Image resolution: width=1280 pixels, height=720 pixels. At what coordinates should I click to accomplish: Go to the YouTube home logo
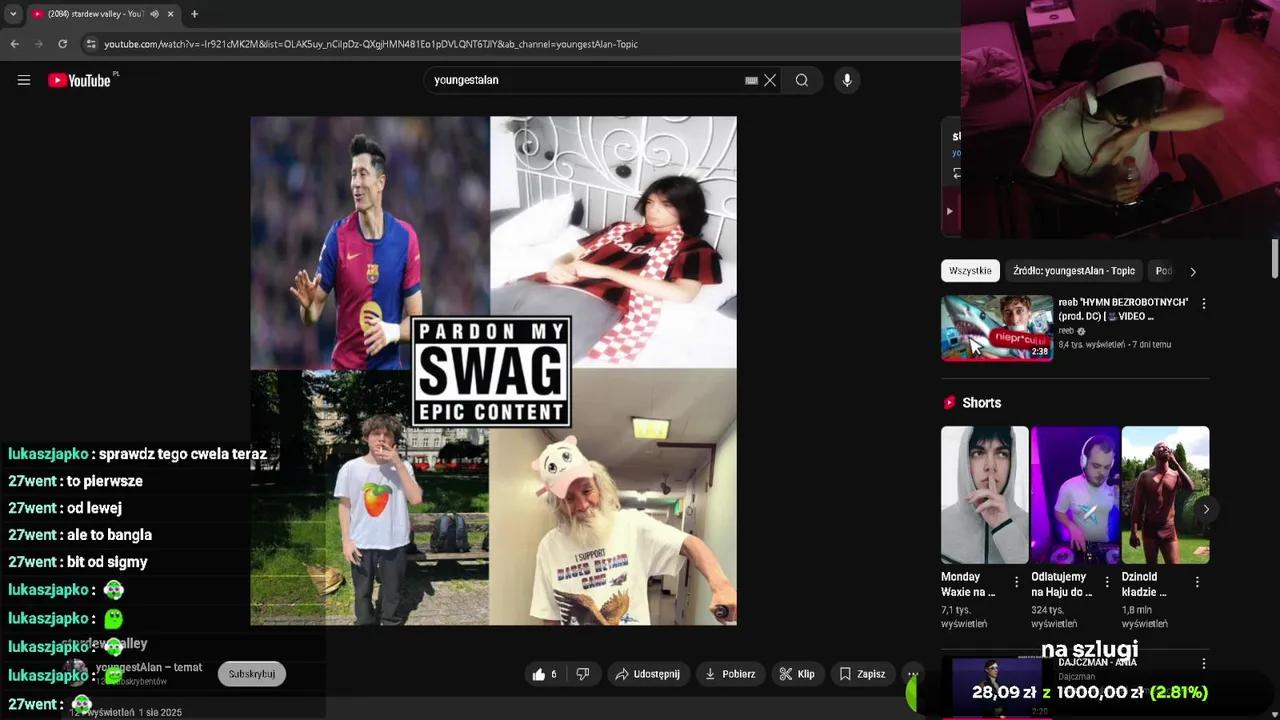[x=80, y=80]
